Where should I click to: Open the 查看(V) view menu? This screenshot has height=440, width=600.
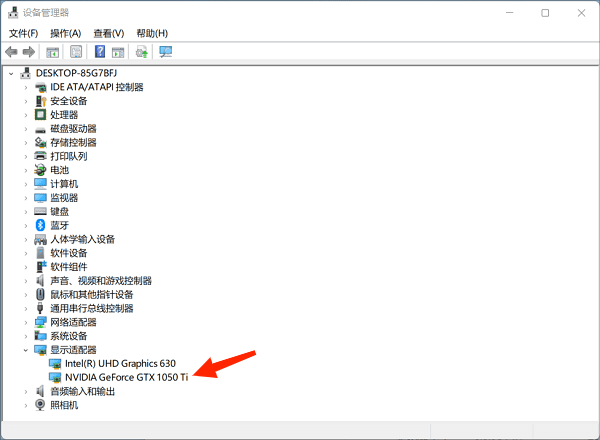tap(109, 33)
